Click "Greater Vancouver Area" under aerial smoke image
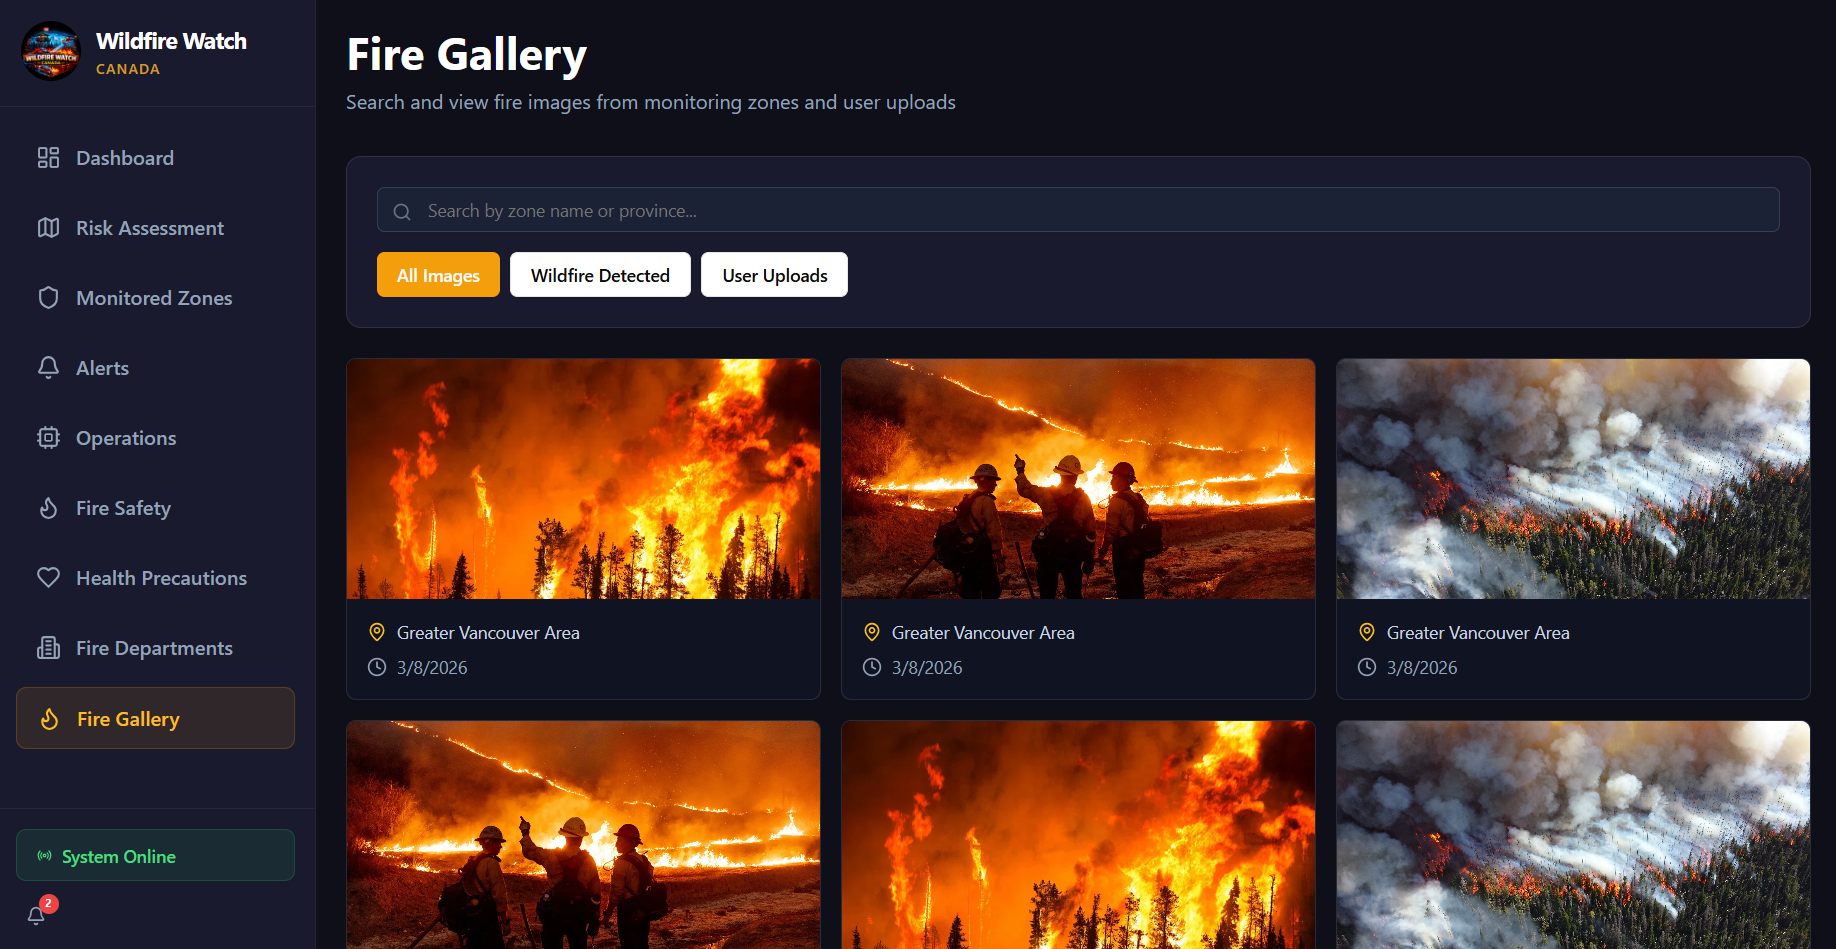Screen dimensions: 1836x949 (x=1478, y=633)
